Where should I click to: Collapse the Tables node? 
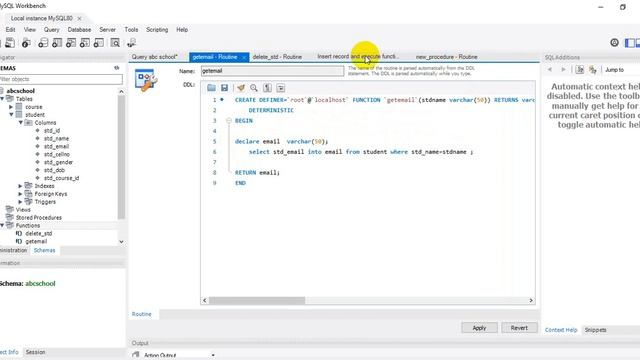[x=2, y=99]
